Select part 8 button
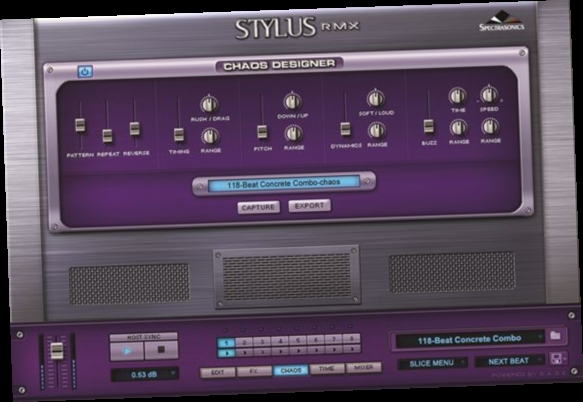 pyautogui.click(x=351, y=338)
